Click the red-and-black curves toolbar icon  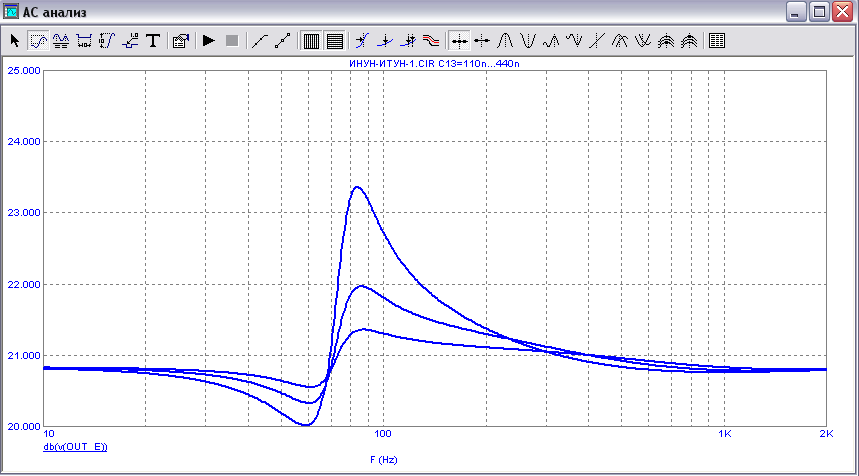431,41
